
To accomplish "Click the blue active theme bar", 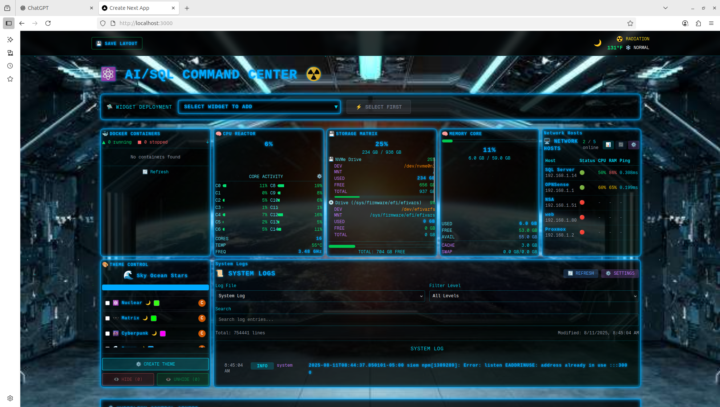I will pyautogui.click(x=155, y=288).
